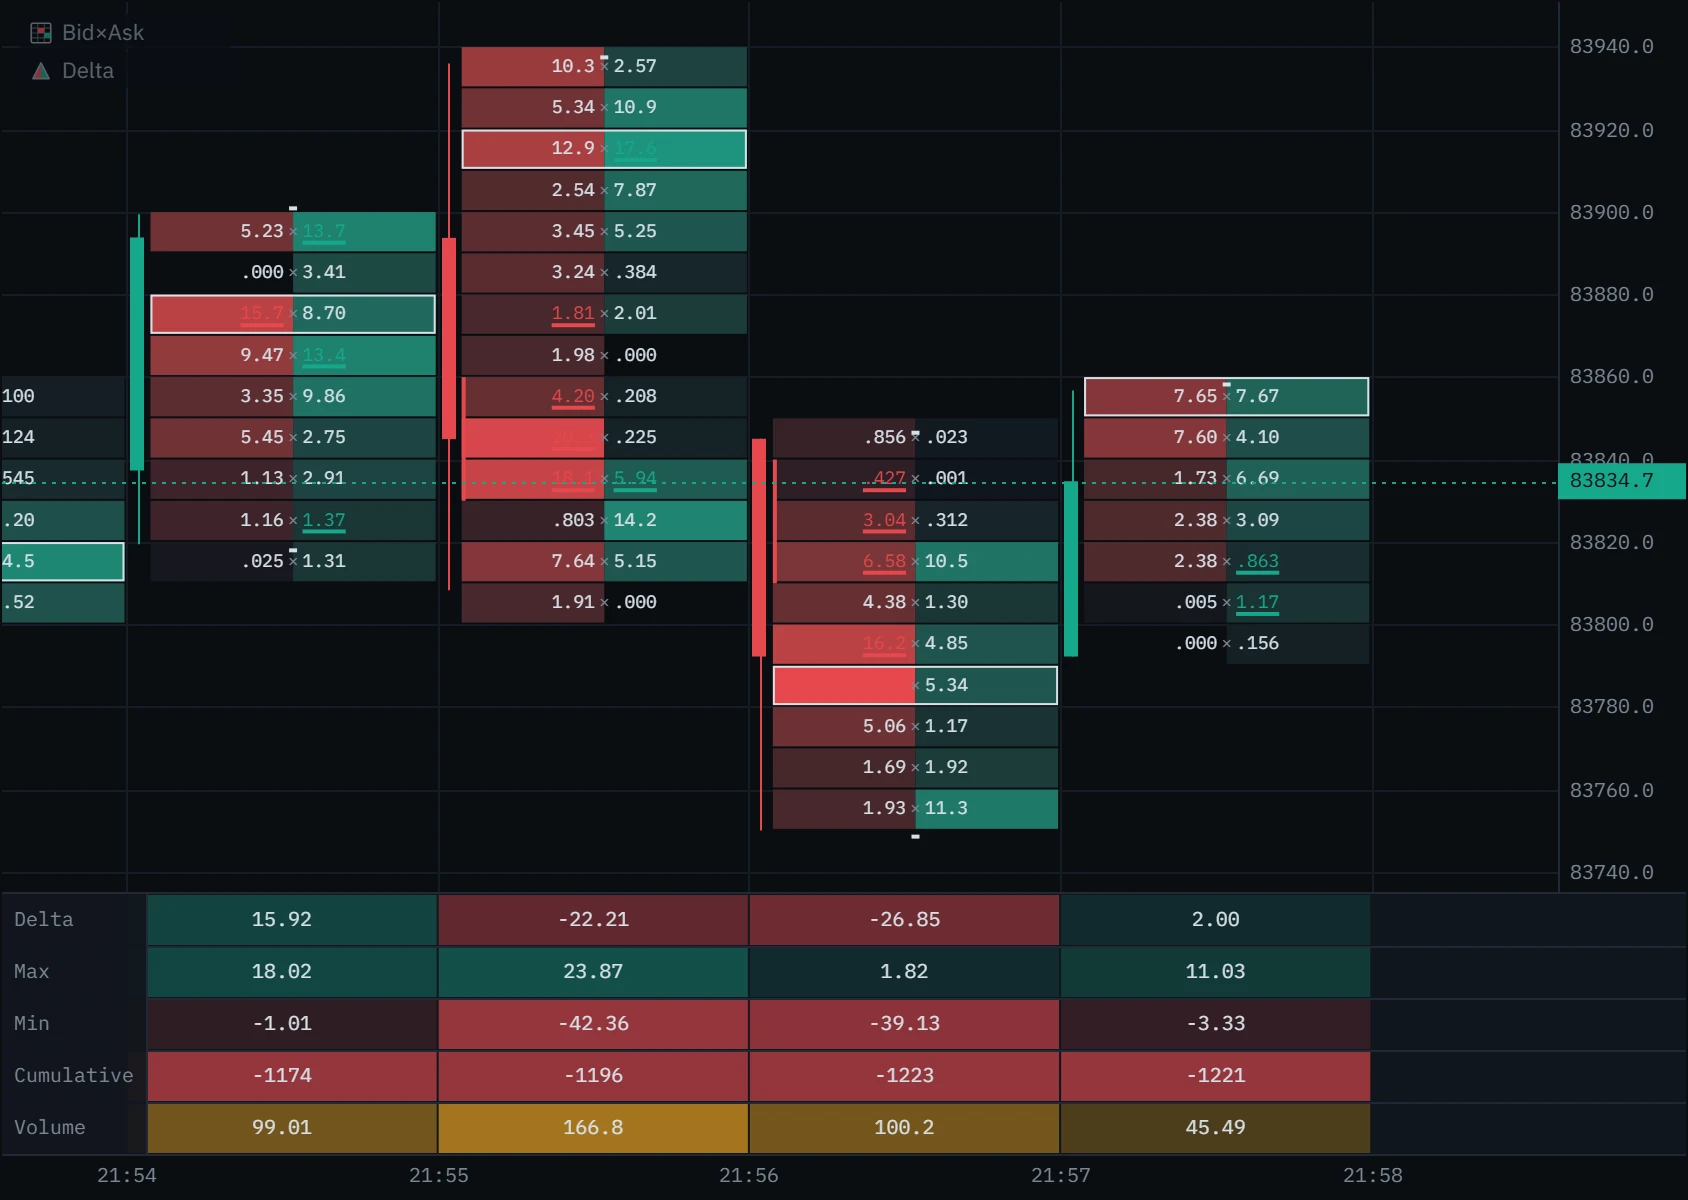Click the Delta value 2.00 cell
The height and width of the screenshot is (1200, 1688).
(1215, 920)
